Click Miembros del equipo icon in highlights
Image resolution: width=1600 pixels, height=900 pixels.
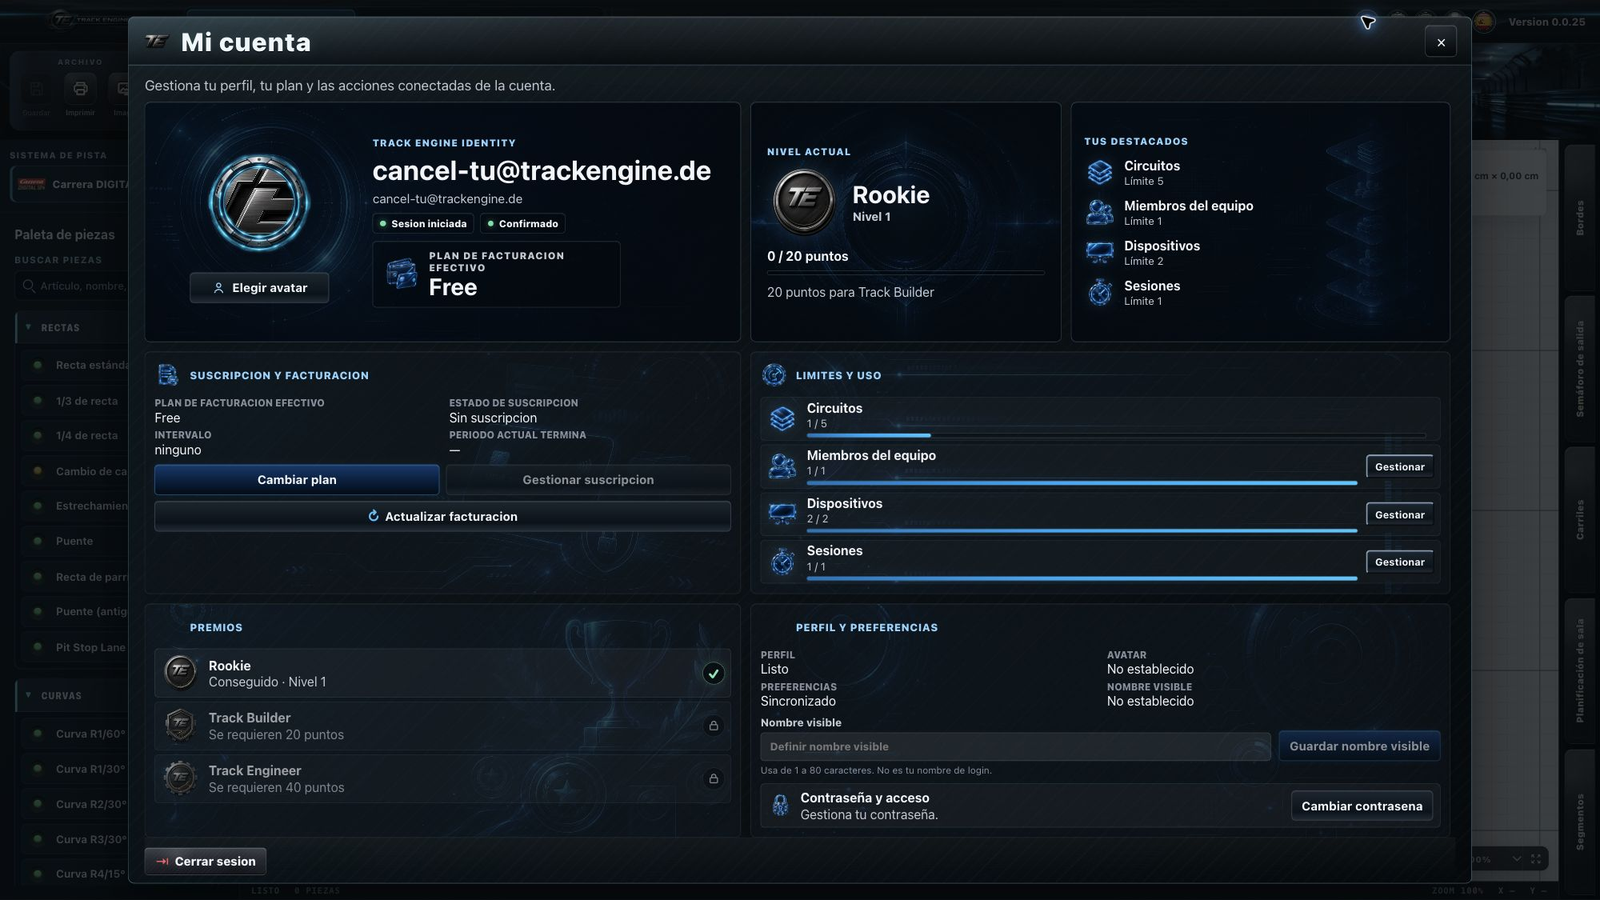[x=1100, y=212]
